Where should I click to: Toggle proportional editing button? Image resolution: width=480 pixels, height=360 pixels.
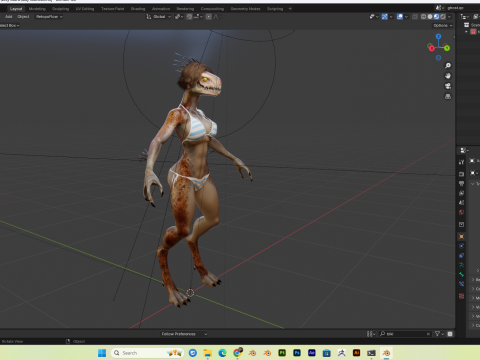209,17
